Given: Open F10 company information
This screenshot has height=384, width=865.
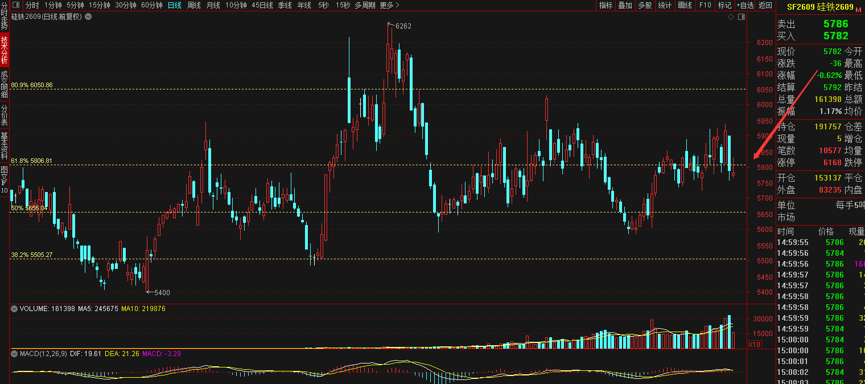Looking at the screenshot, I should pyautogui.click(x=704, y=5).
